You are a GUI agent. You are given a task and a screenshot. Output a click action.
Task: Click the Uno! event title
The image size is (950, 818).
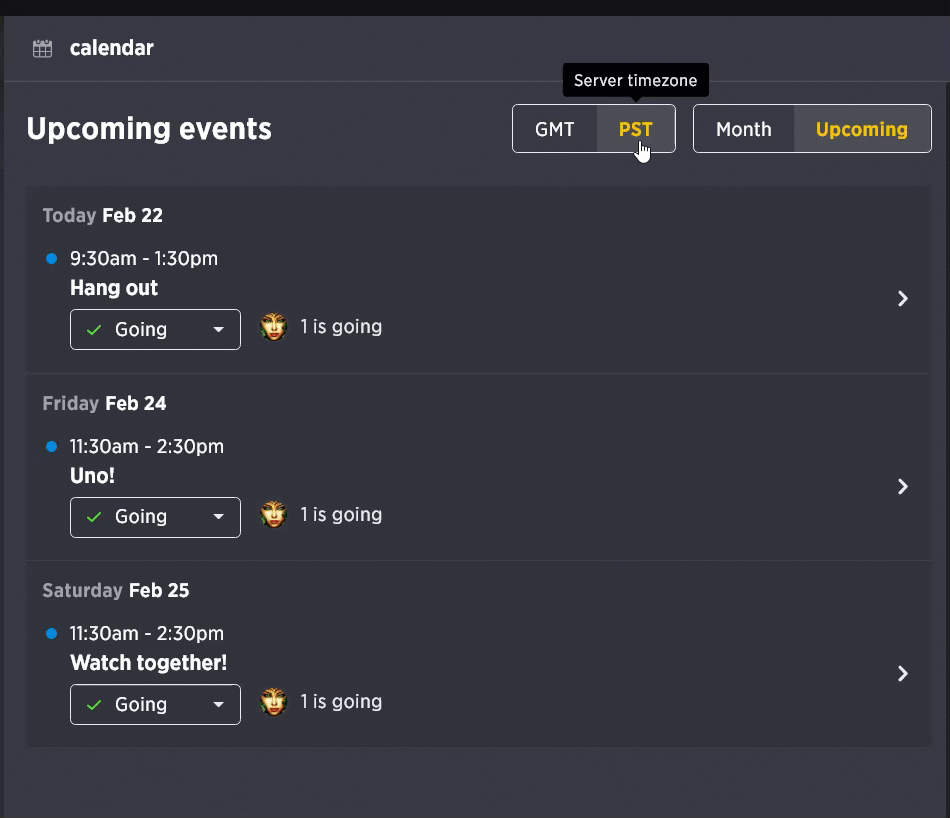[x=92, y=476]
